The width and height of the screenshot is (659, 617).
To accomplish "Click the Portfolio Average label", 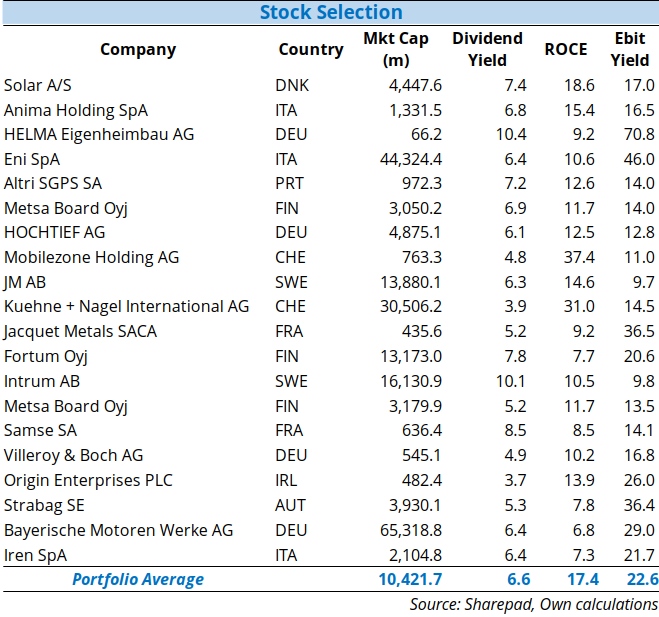I will point(137,579).
